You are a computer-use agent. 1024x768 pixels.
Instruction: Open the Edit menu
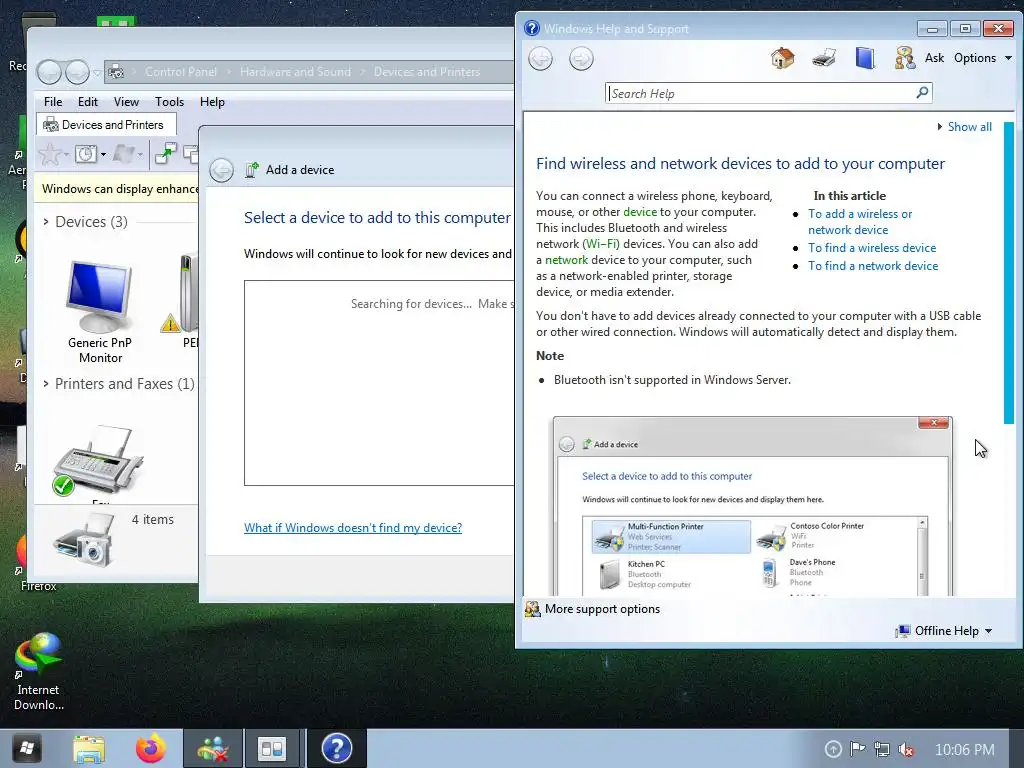tap(88, 102)
